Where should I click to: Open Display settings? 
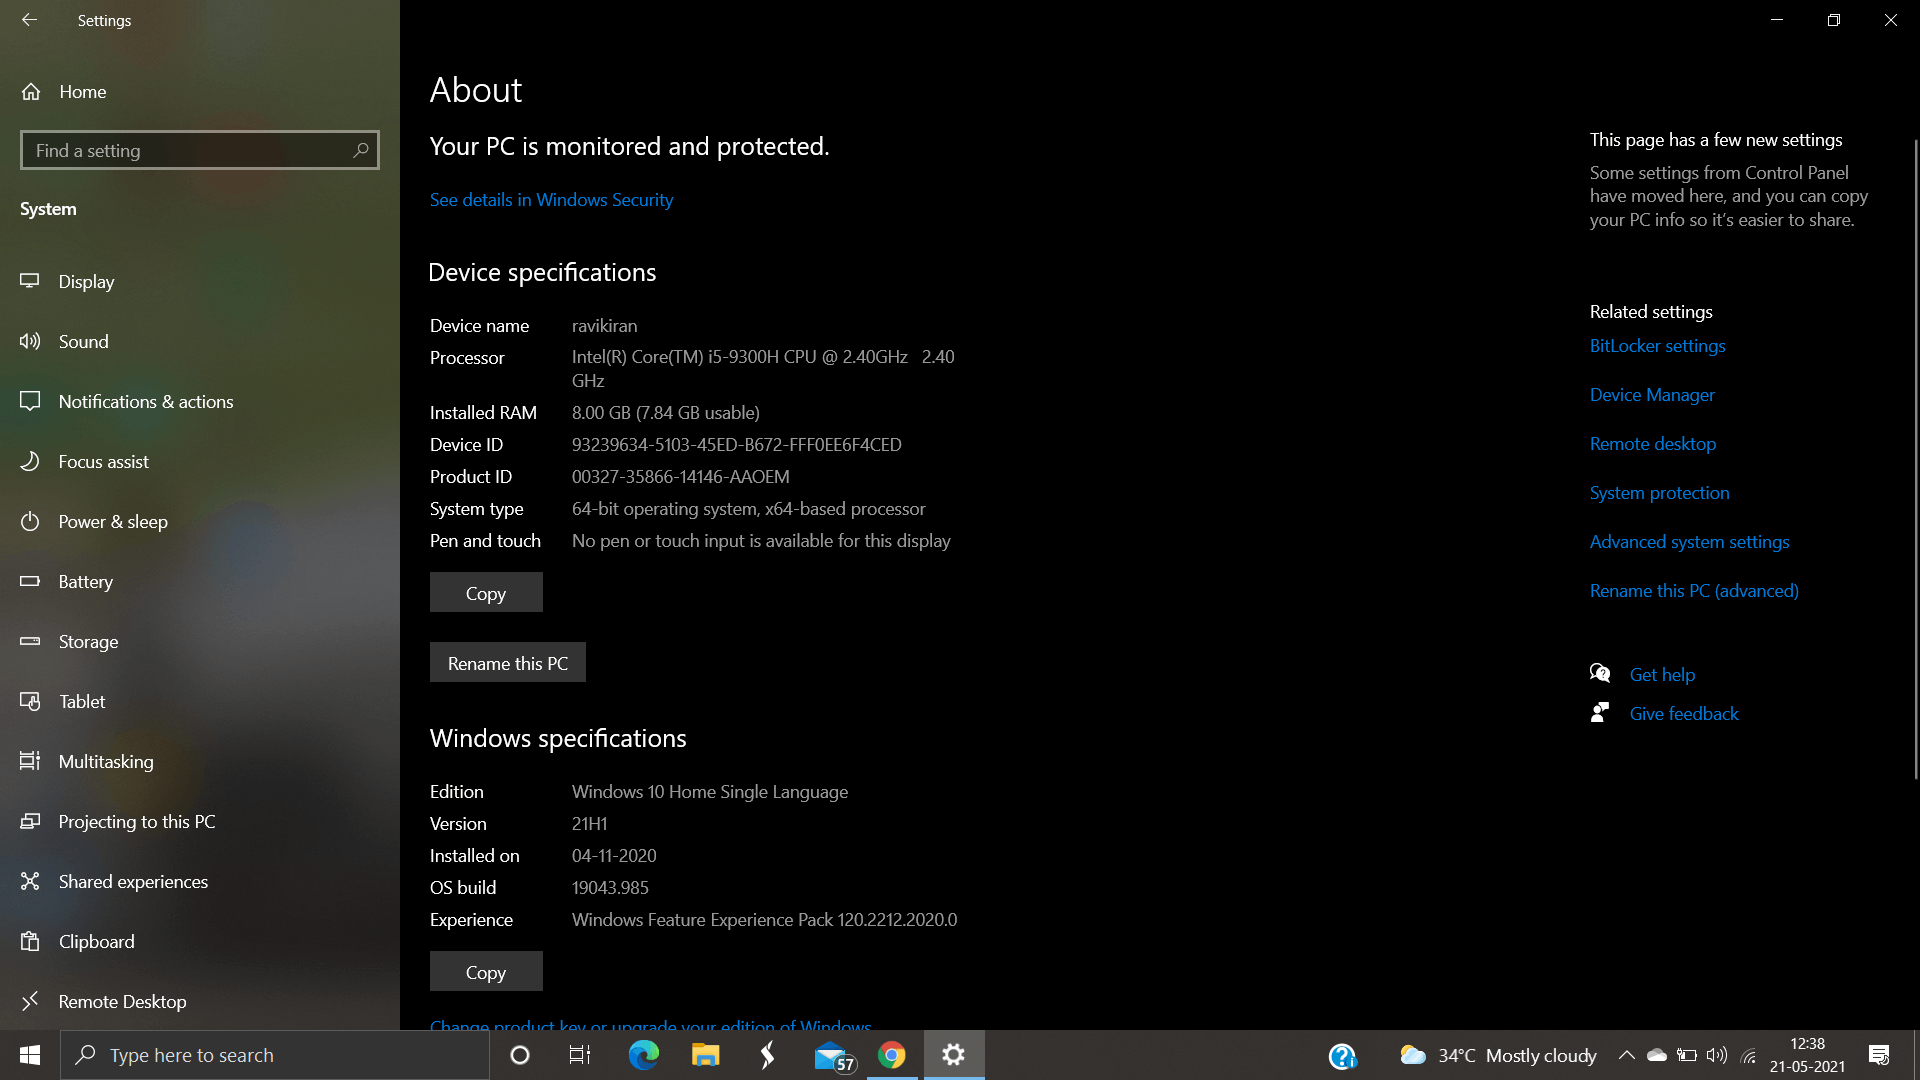(x=200, y=281)
